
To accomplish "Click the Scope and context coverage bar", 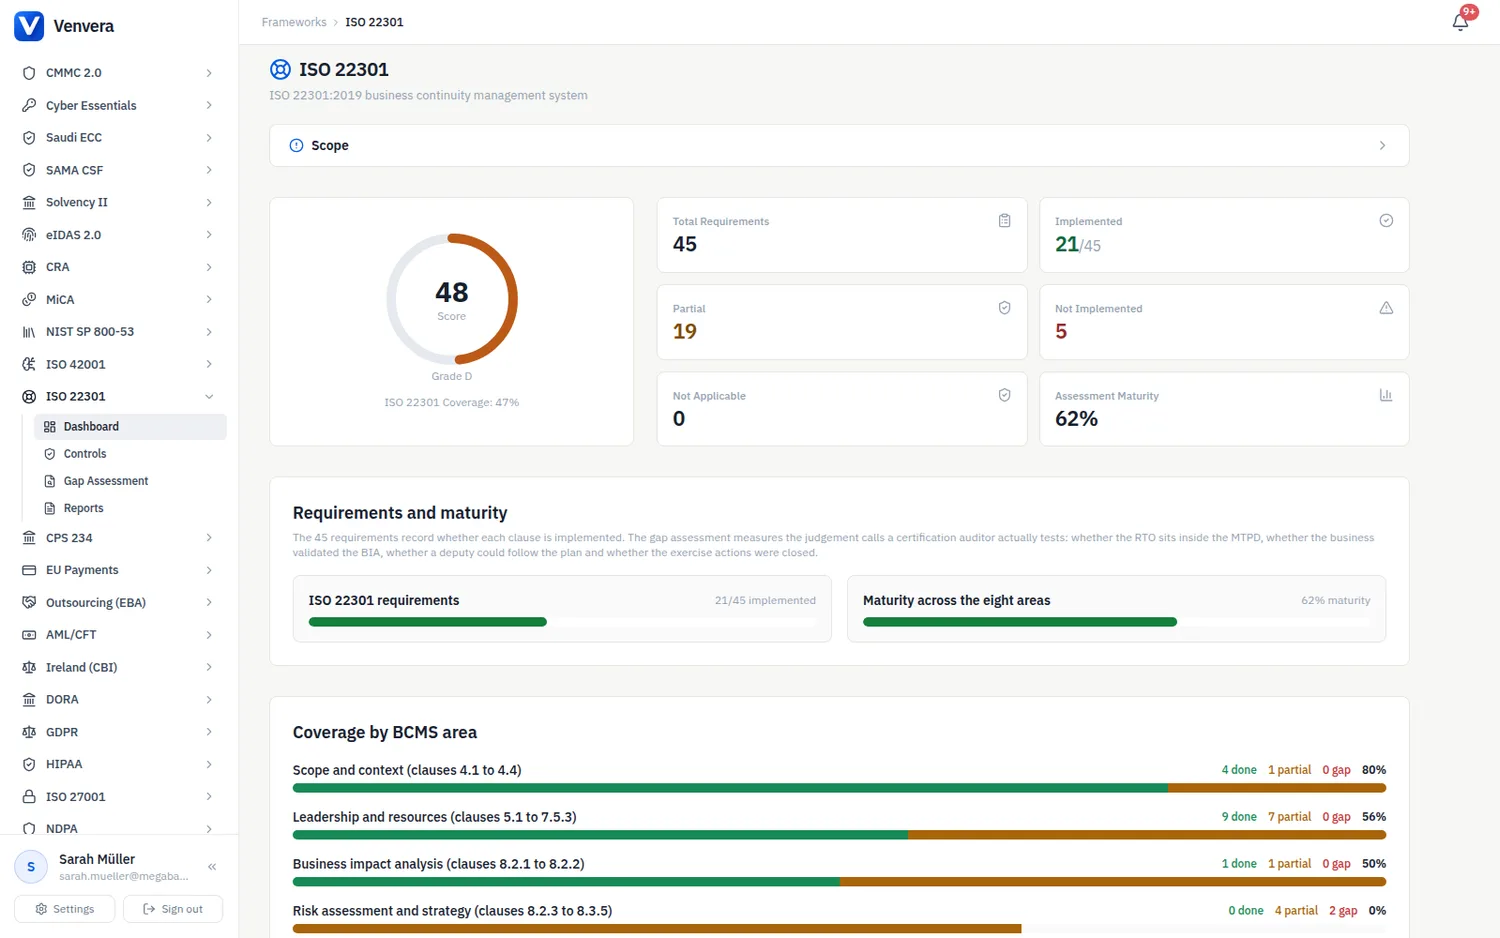I will [839, 788].
